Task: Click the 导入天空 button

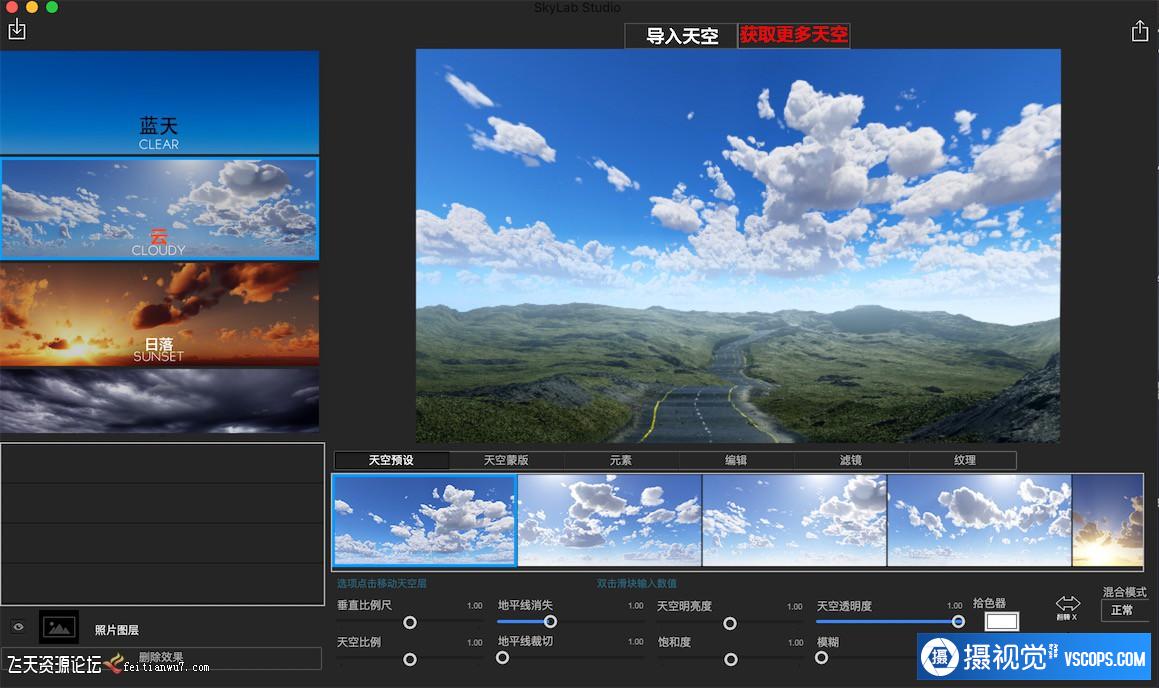Action: 681,36
